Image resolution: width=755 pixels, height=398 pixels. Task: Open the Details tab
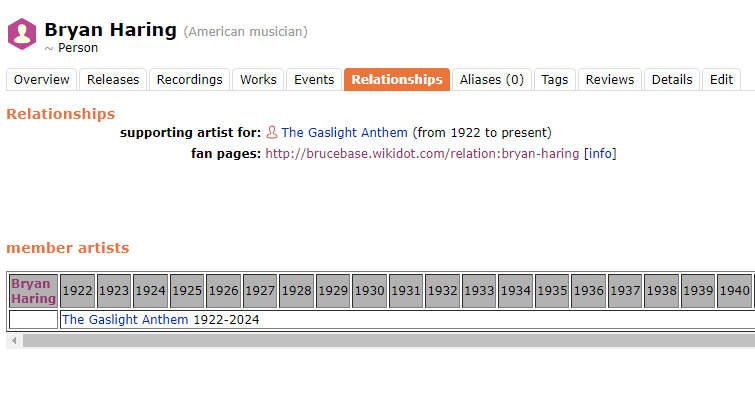tap(672, 79)
